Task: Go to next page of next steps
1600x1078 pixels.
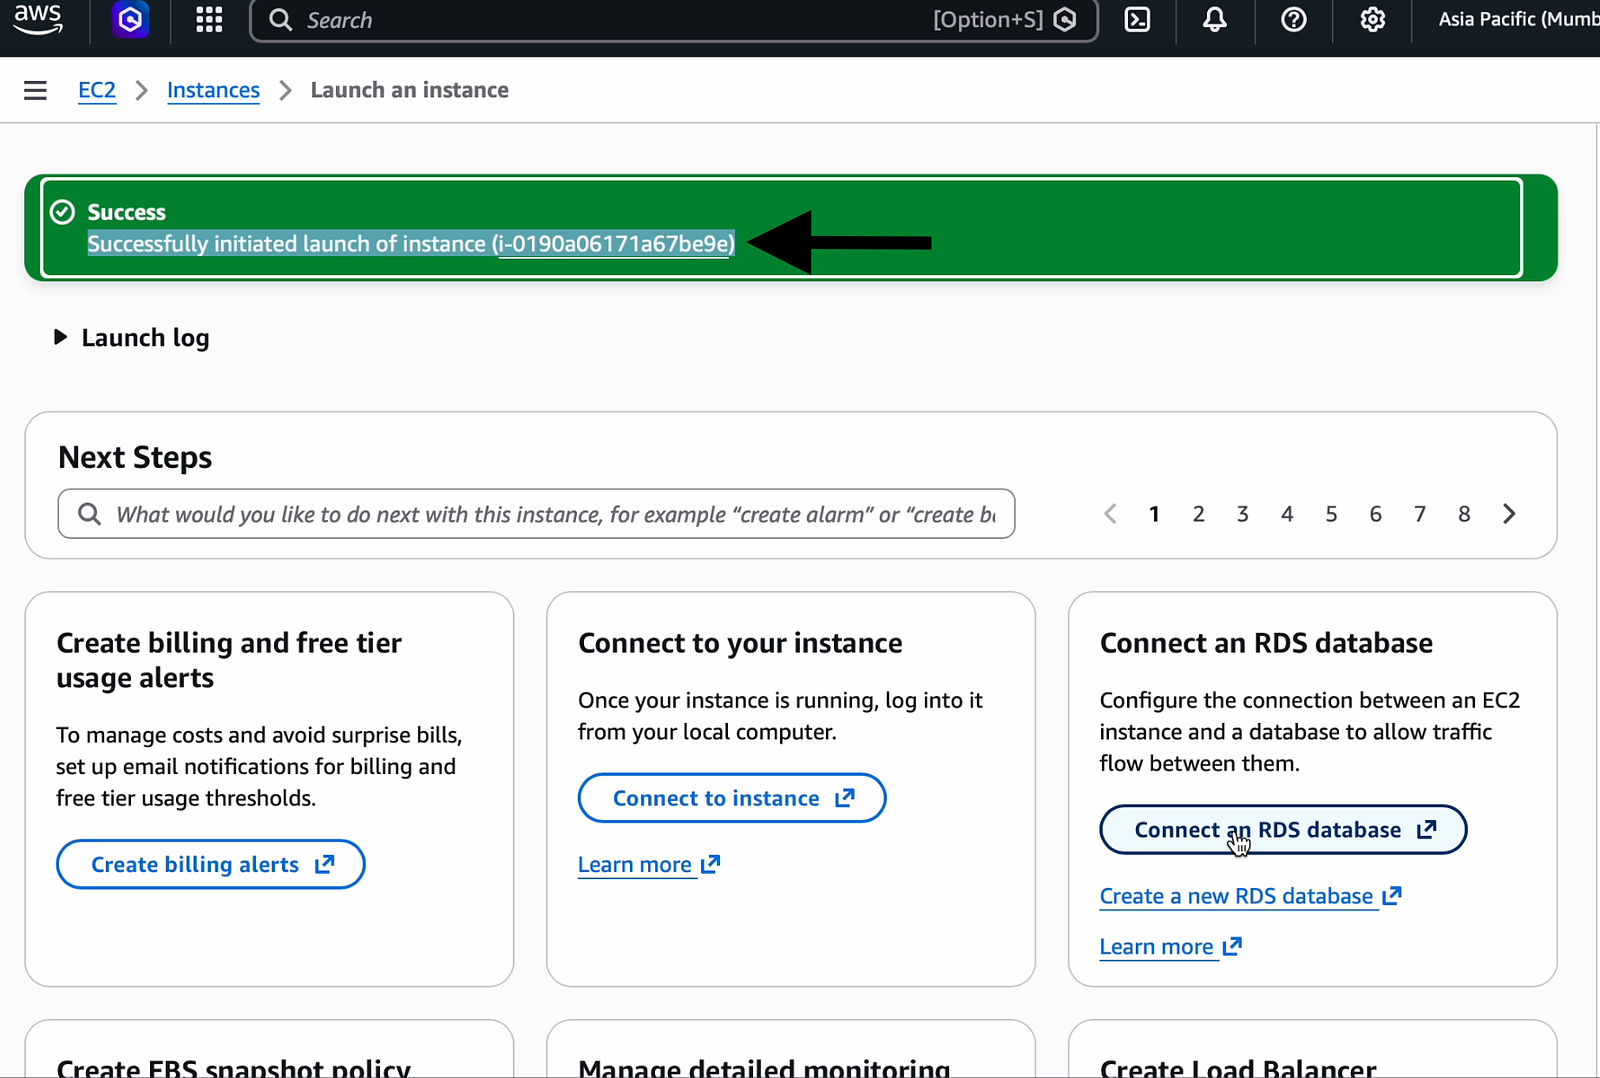Action: (1509, 514)
